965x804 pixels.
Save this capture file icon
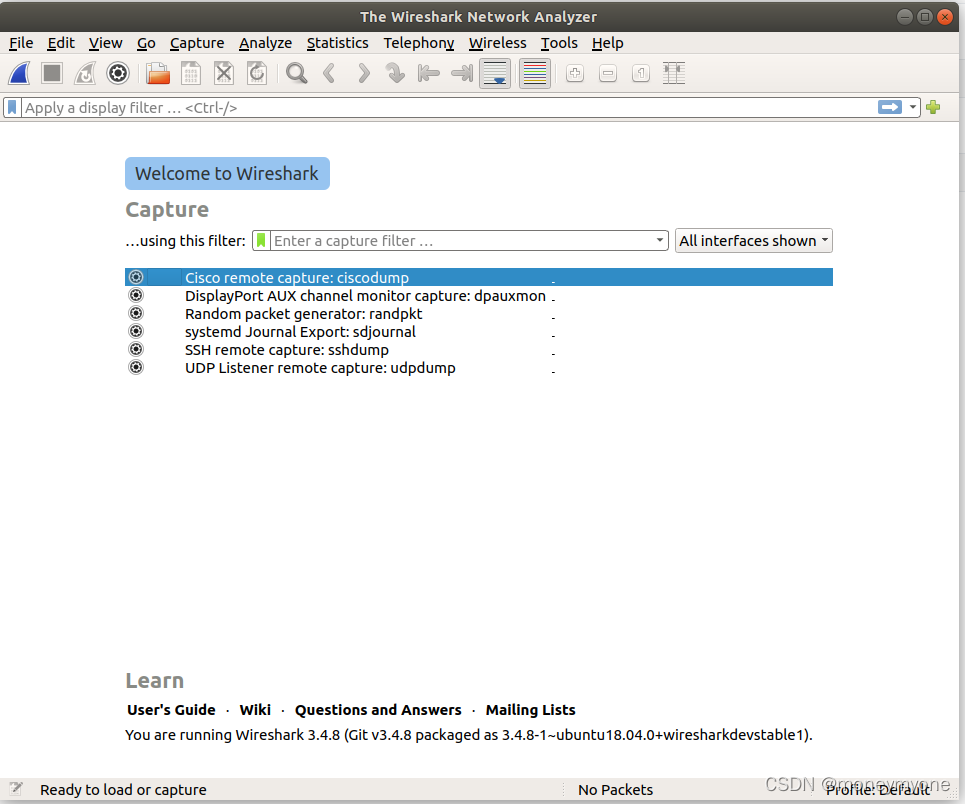[x=191, y=73]
